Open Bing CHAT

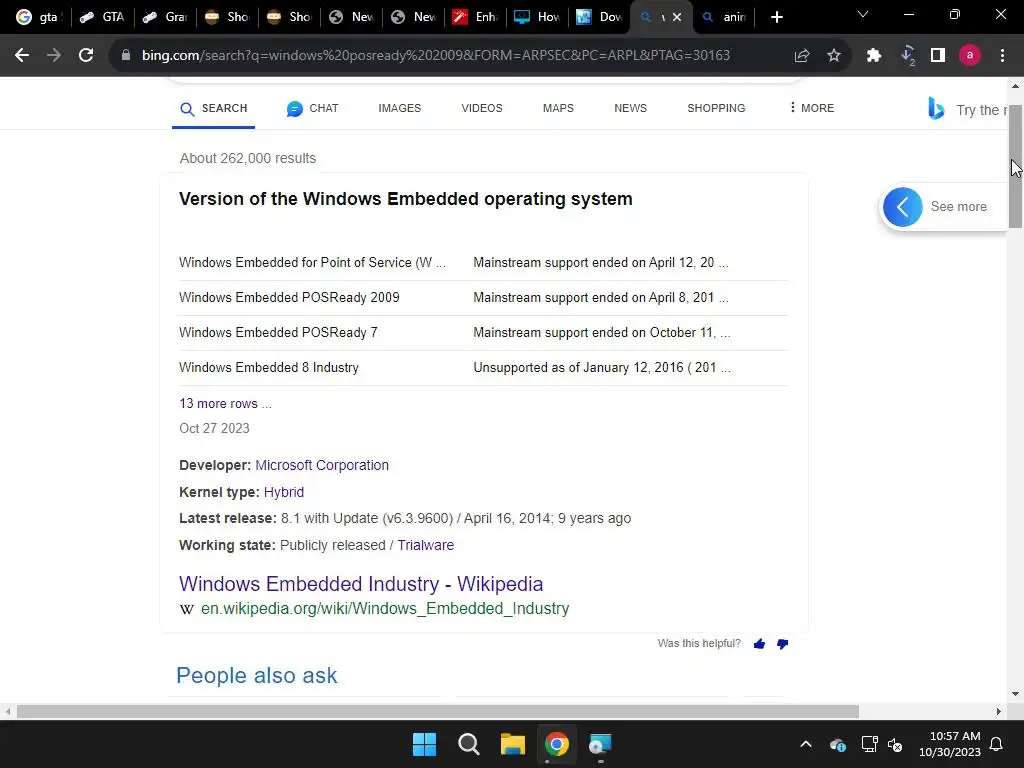[x=313, y=108]
